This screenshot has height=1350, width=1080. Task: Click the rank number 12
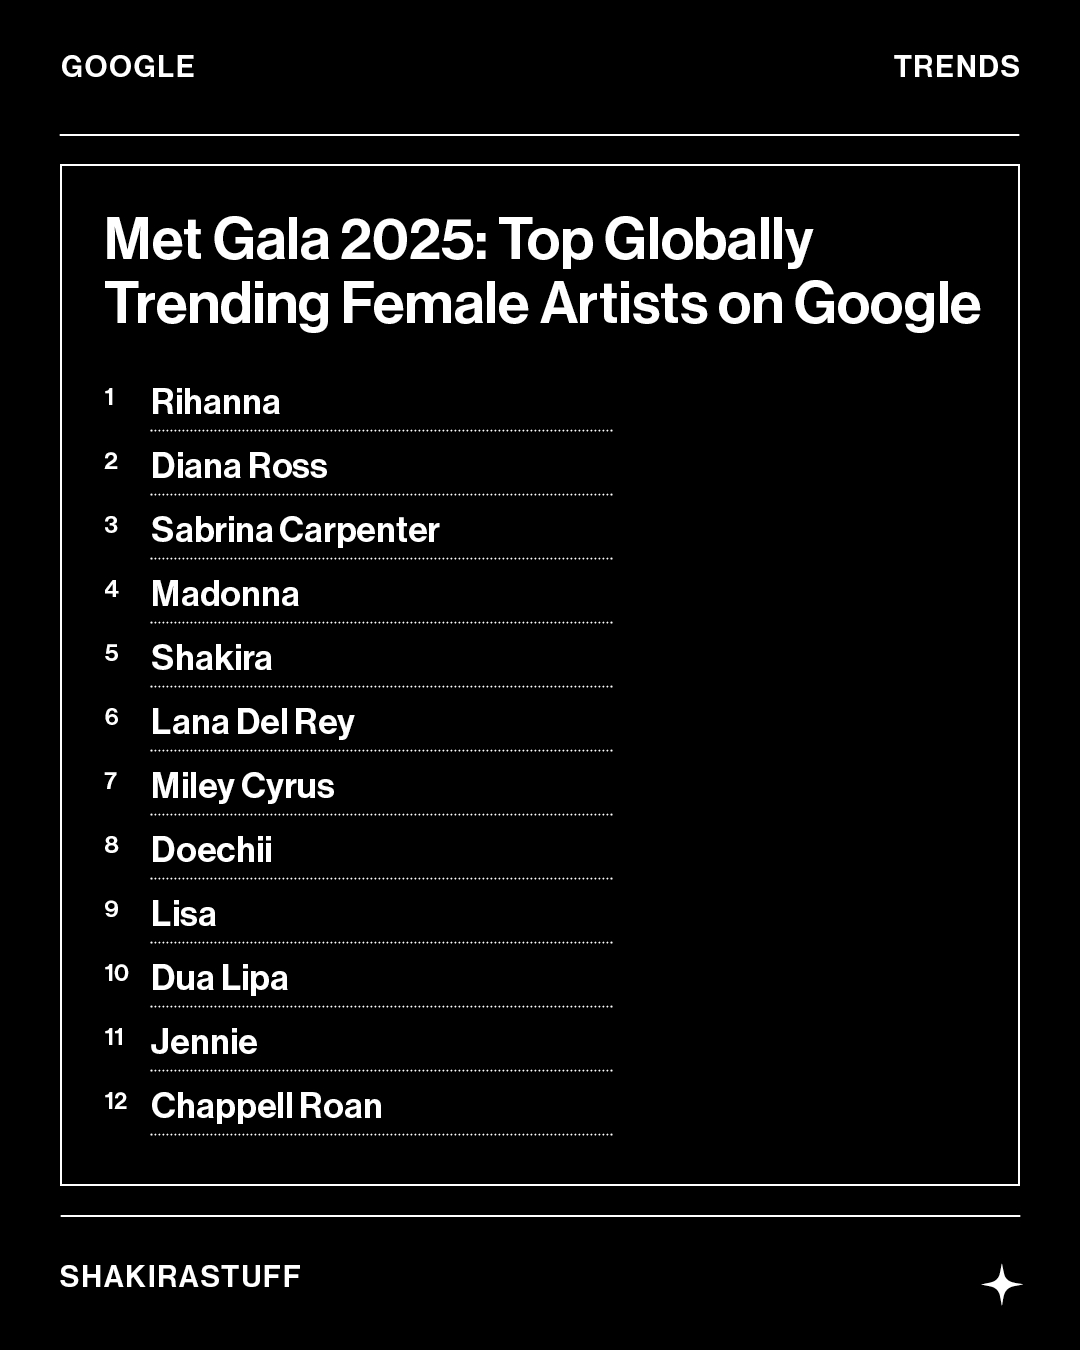pos(116,1101)
